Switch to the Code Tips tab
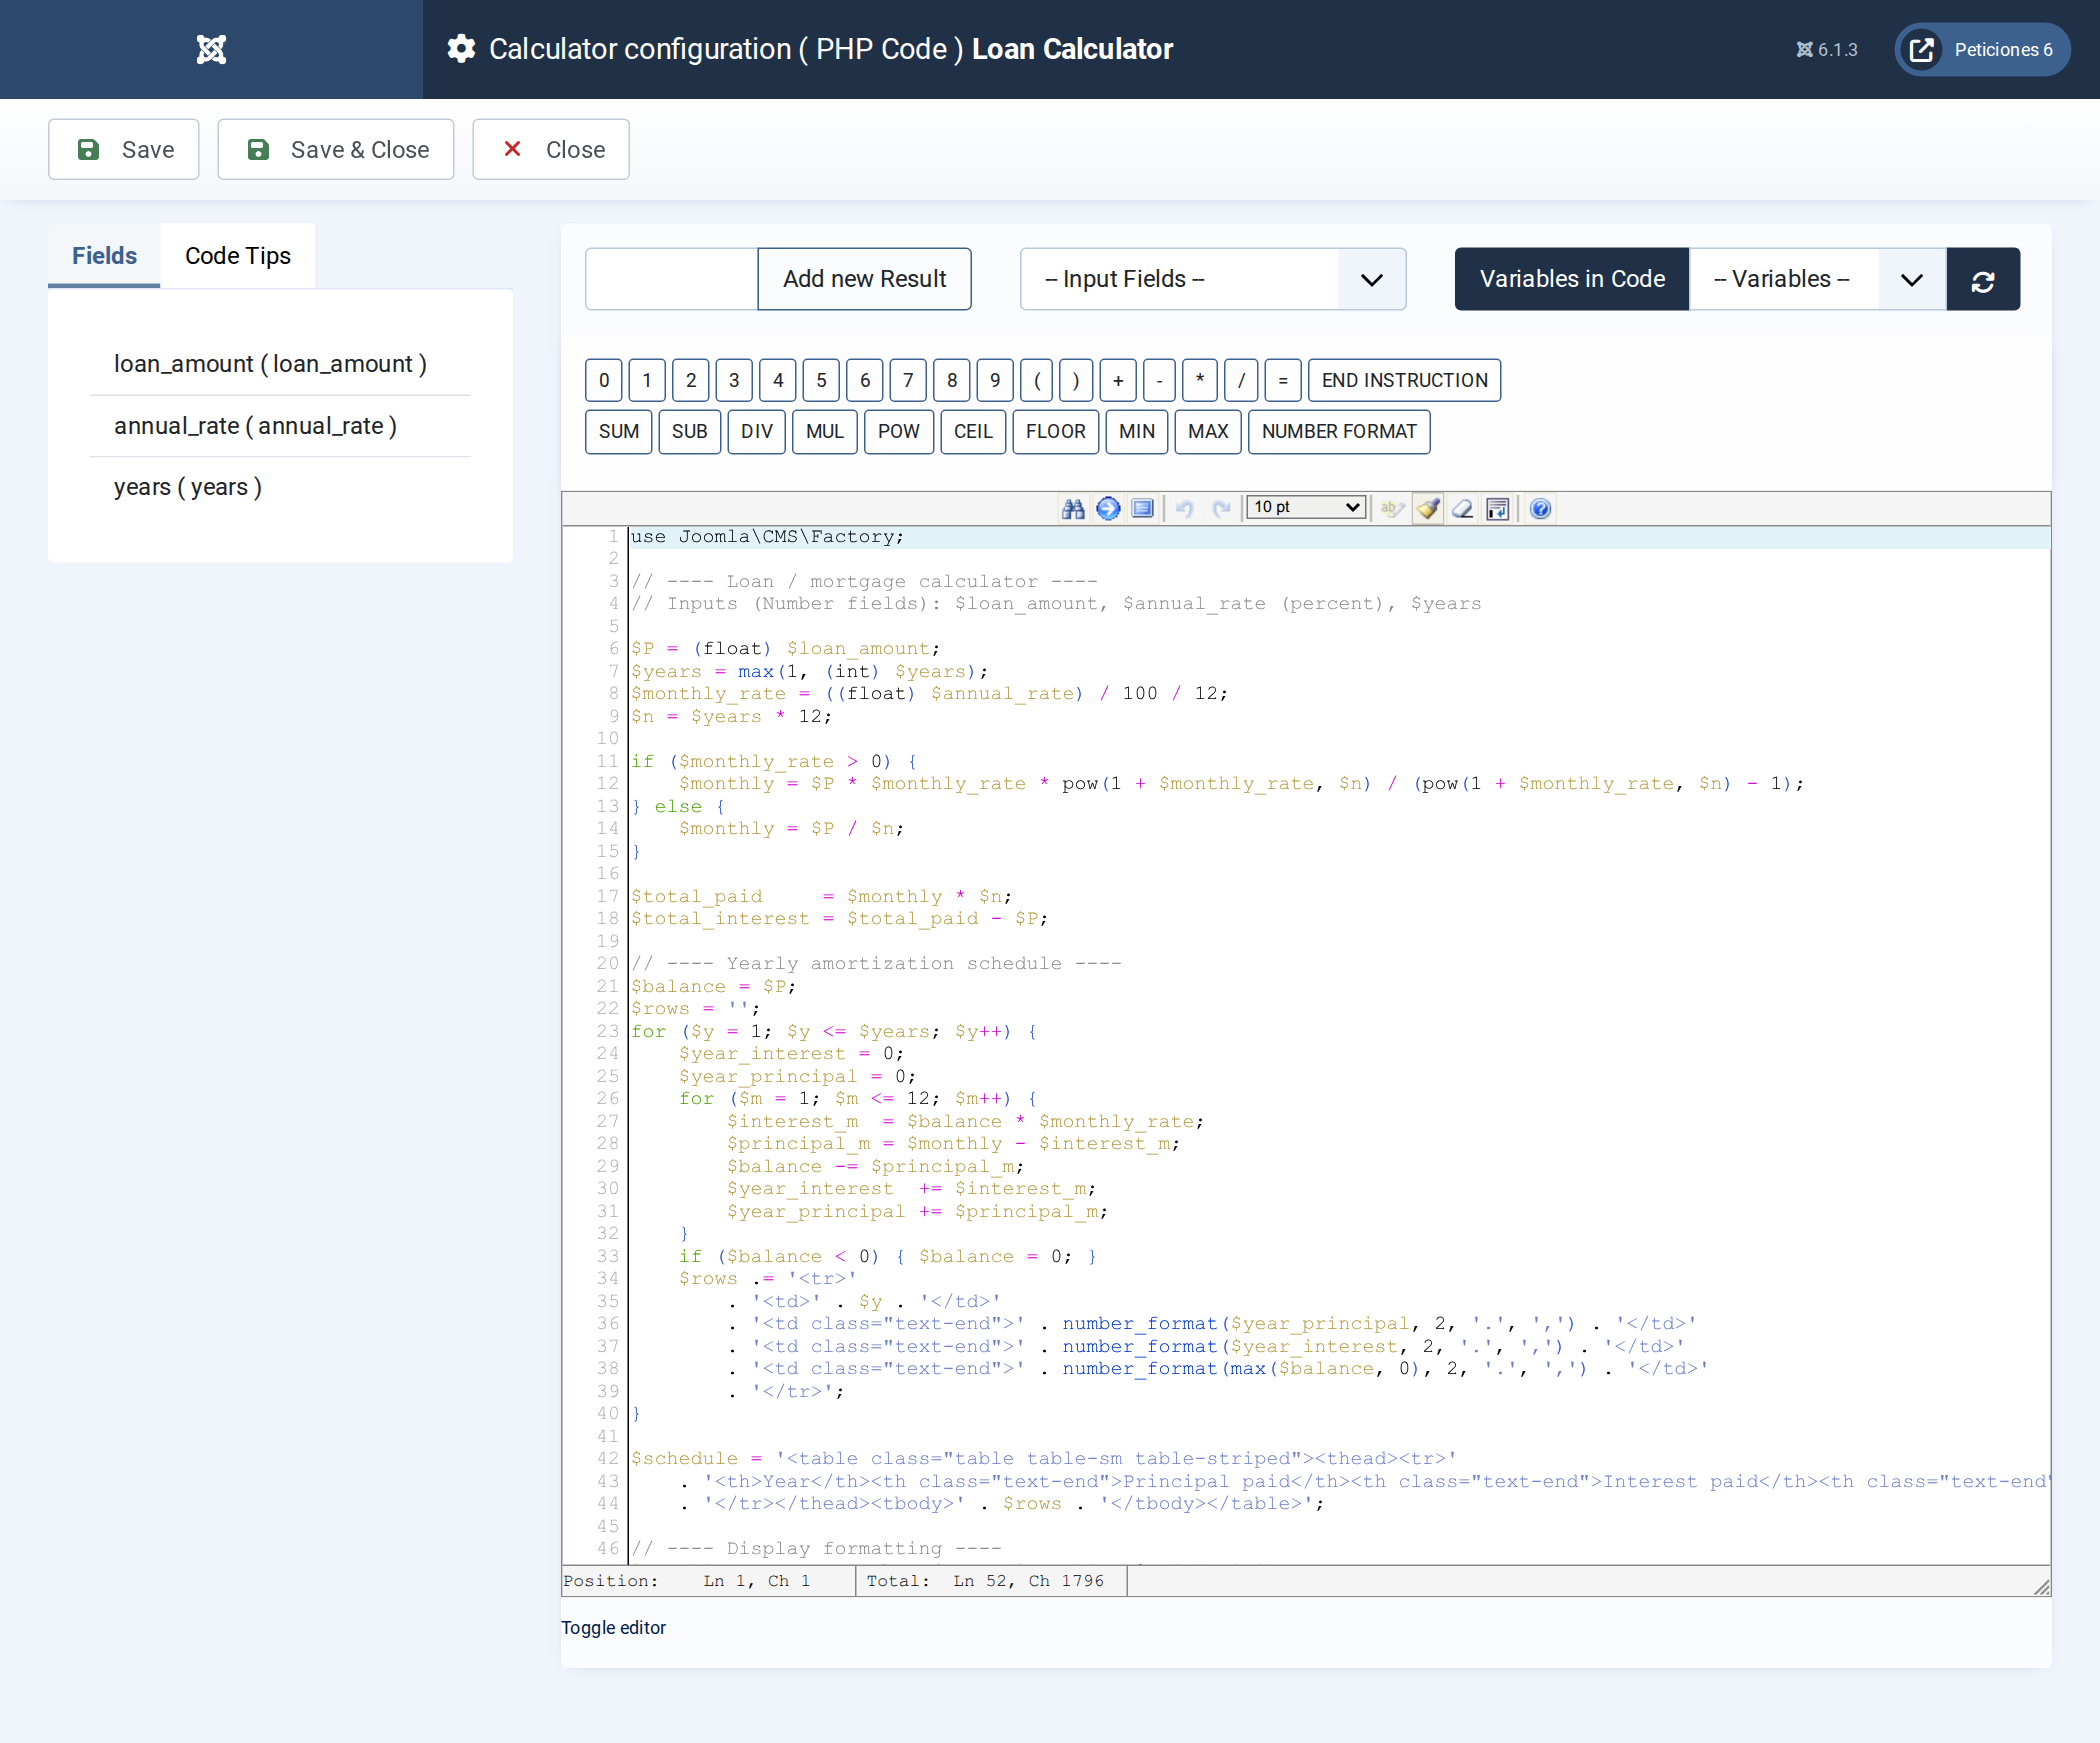 click(238, 256)
